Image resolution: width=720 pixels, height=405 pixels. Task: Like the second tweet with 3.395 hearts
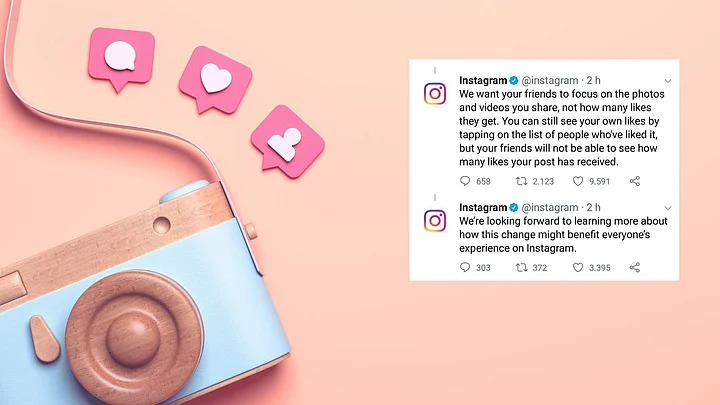tap(578, 267)
